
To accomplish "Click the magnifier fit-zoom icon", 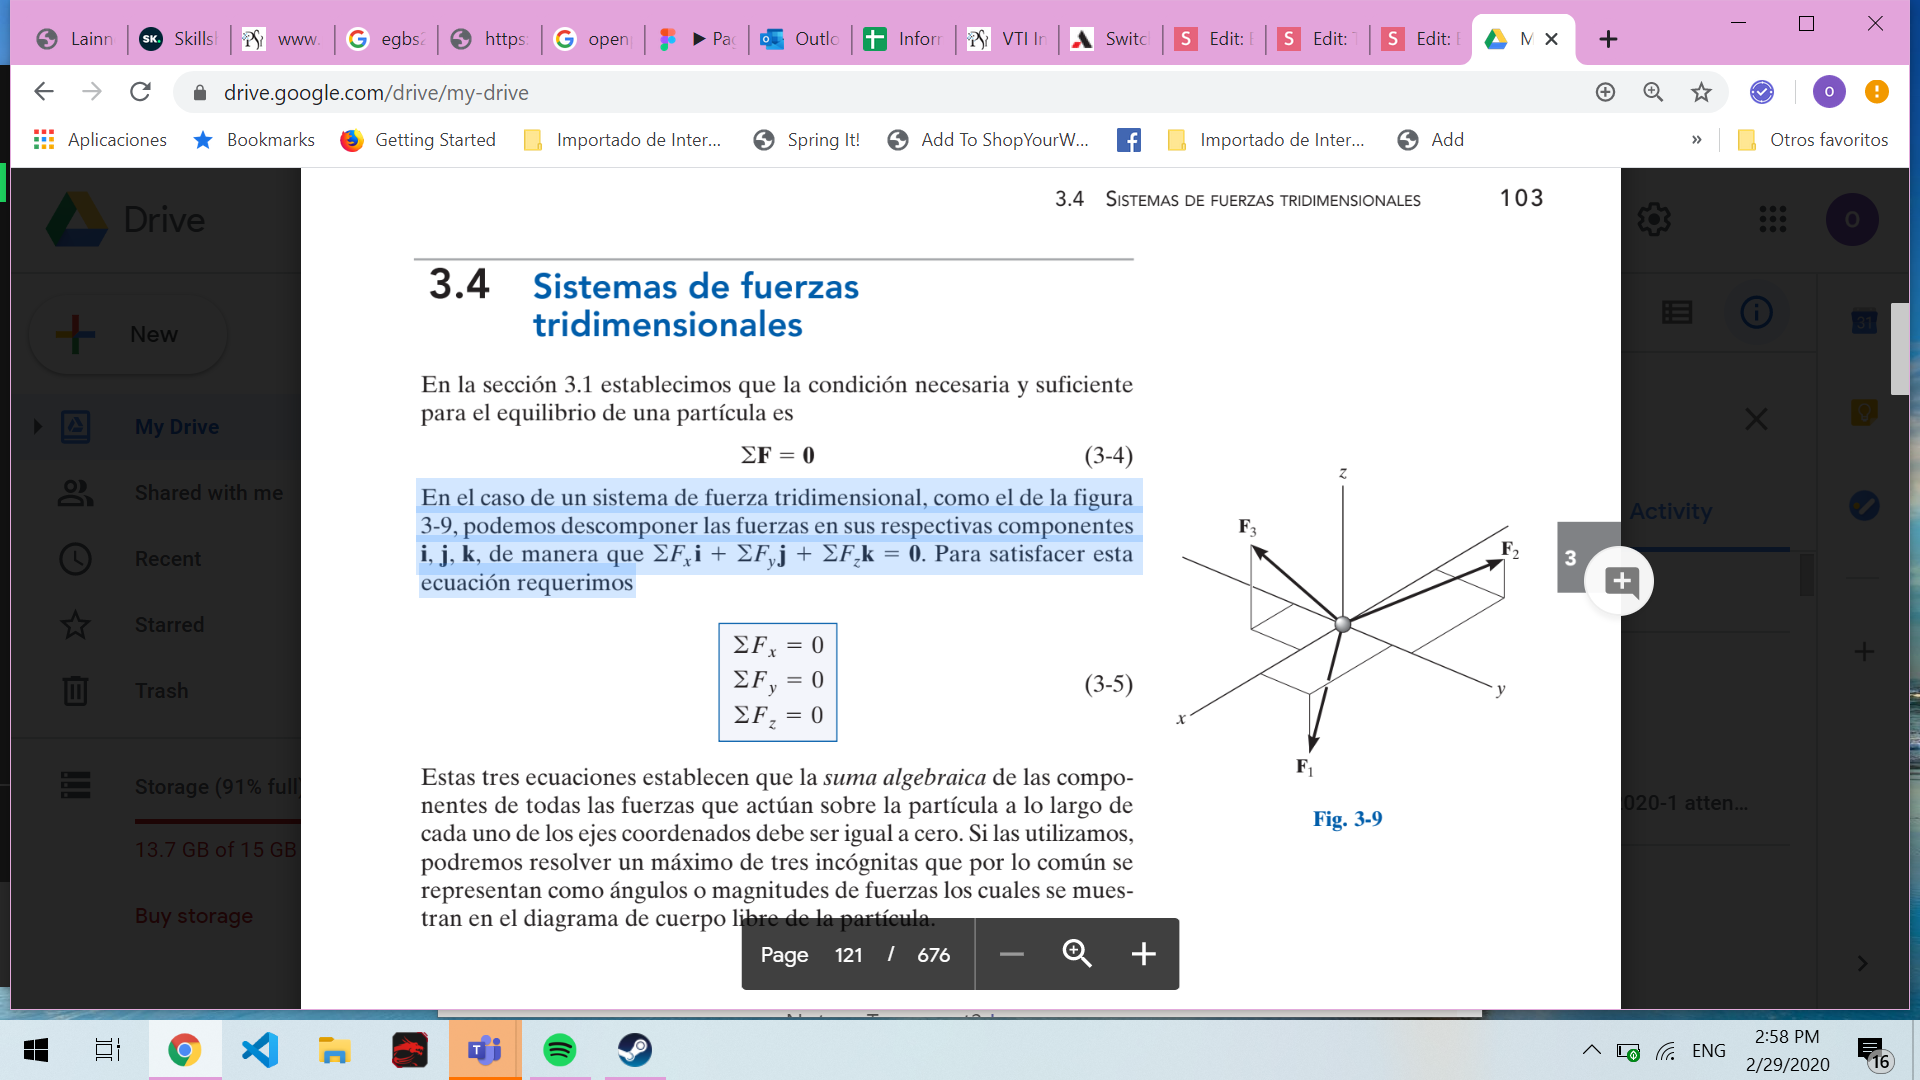I will [1077, 954].
